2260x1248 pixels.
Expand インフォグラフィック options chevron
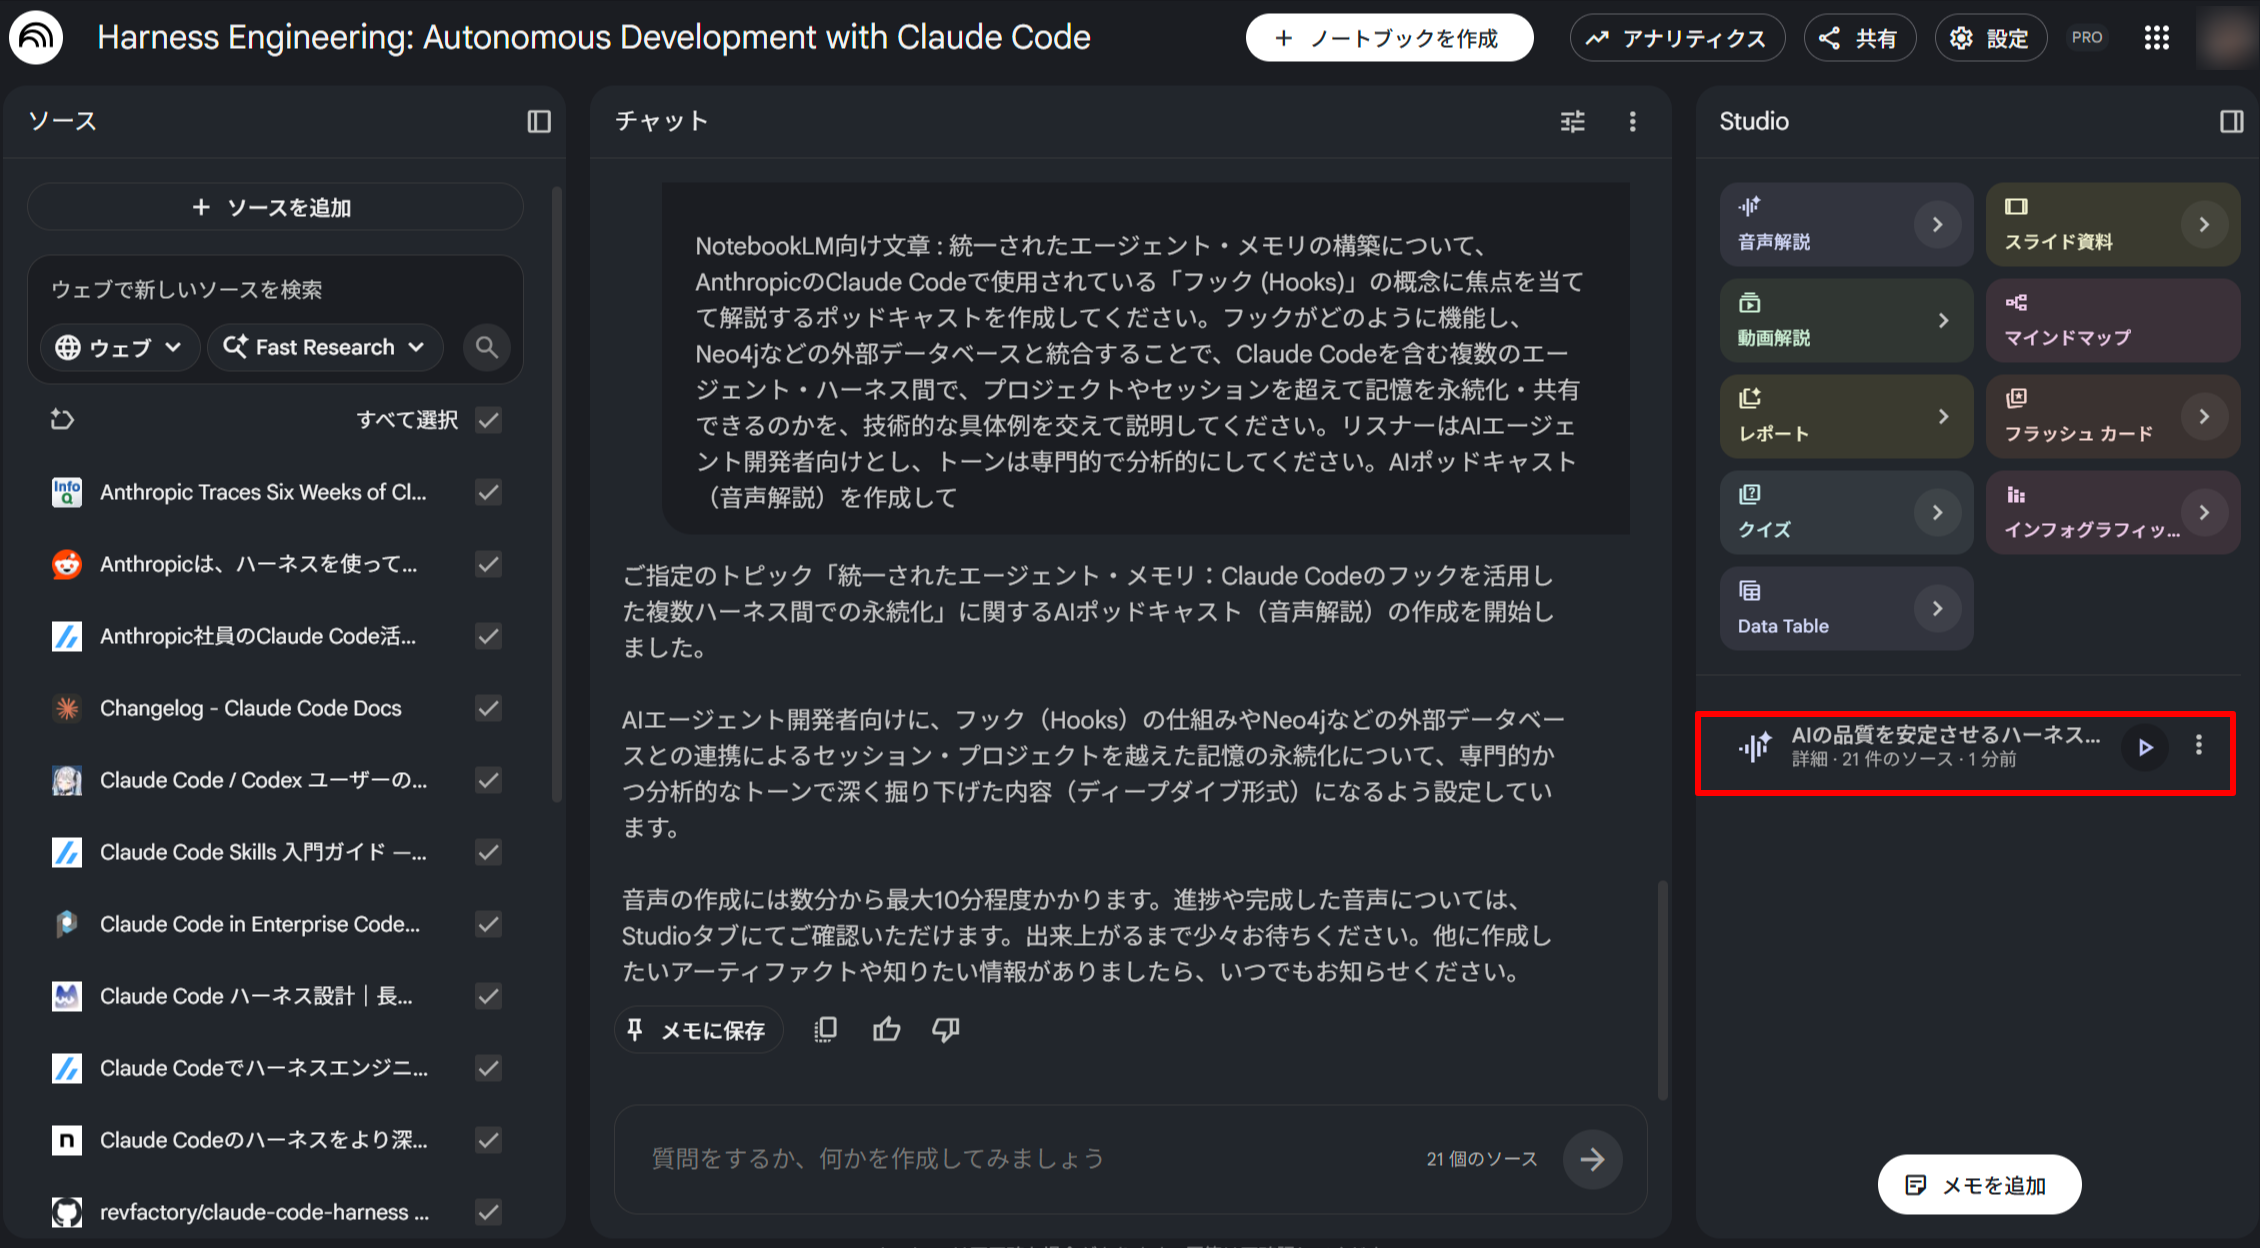coord(2204,512)
